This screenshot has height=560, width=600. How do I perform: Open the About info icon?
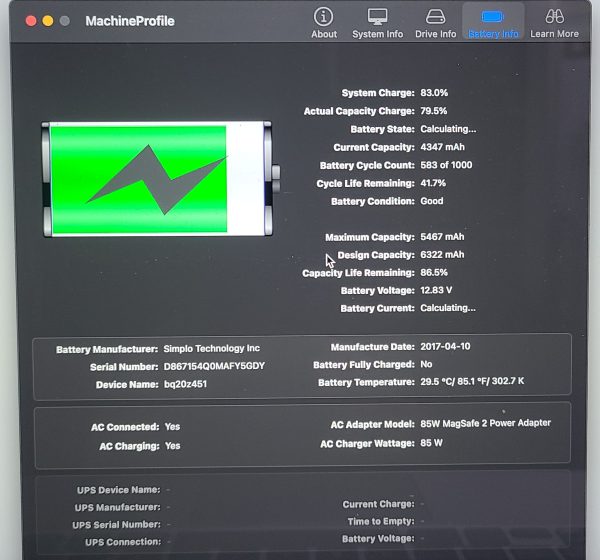[x=324, y=18]
